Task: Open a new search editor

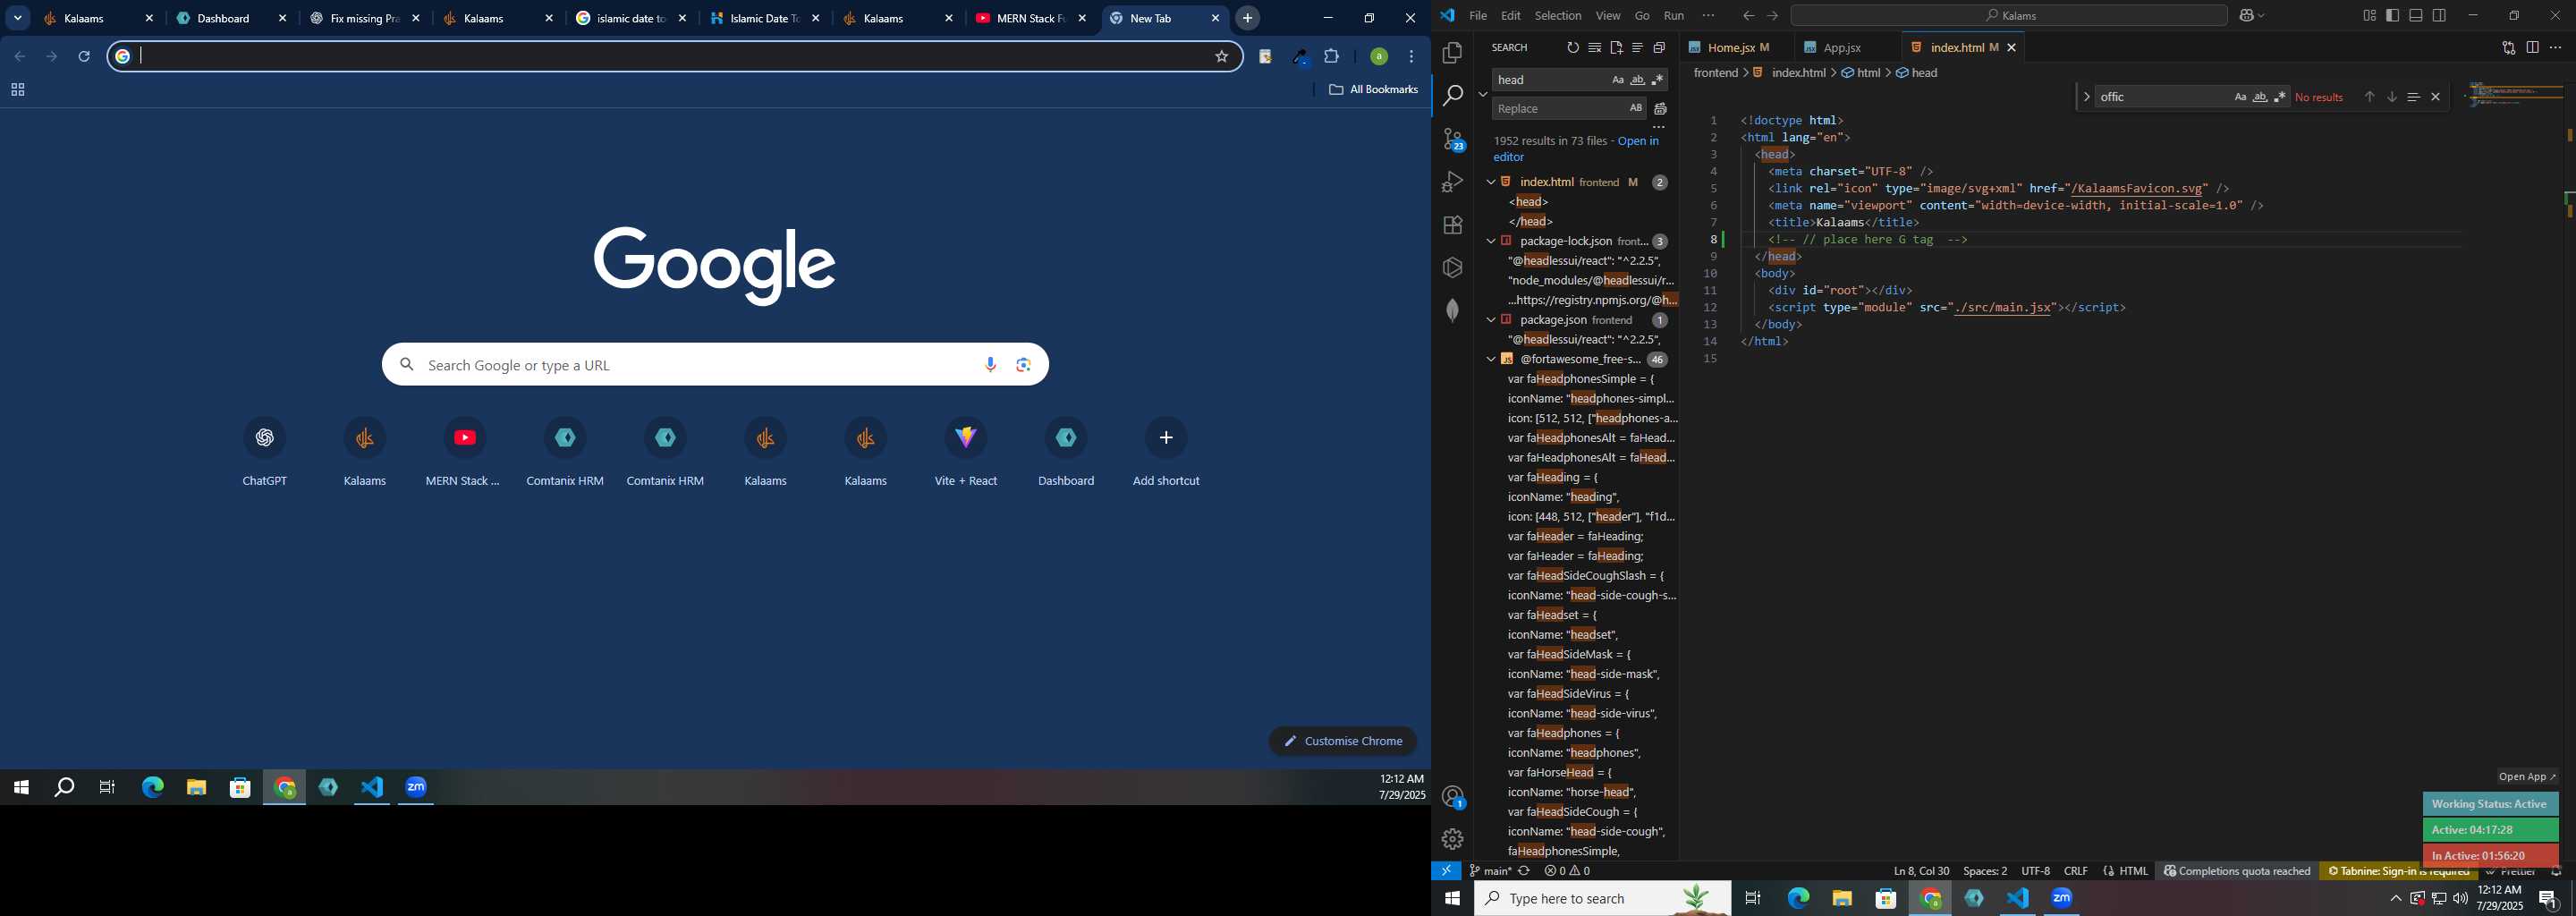Action: 1616,48
